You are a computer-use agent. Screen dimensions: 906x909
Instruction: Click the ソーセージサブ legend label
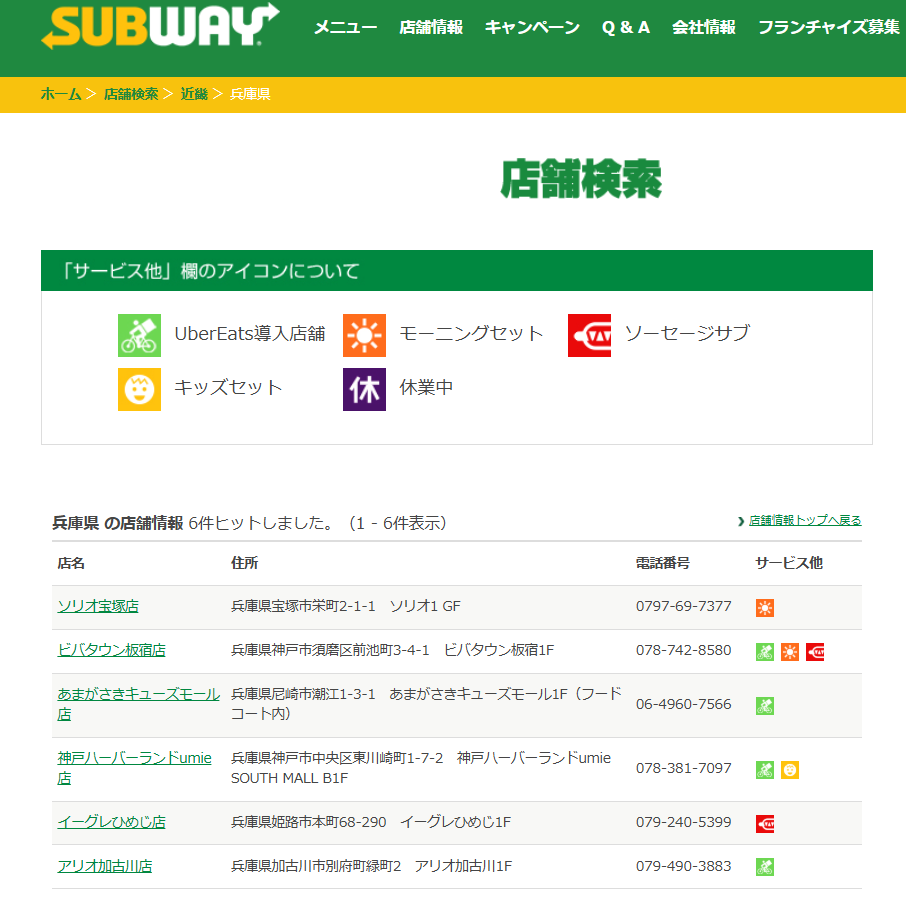click(687, 334)
